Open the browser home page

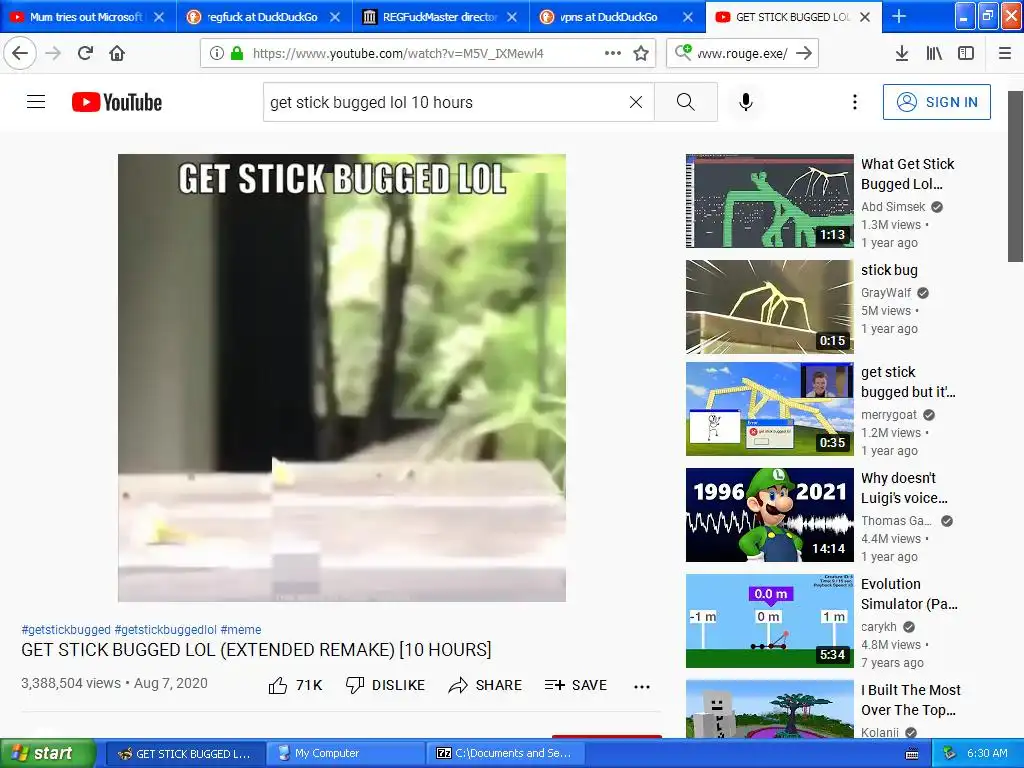click(x=117, y=53)
